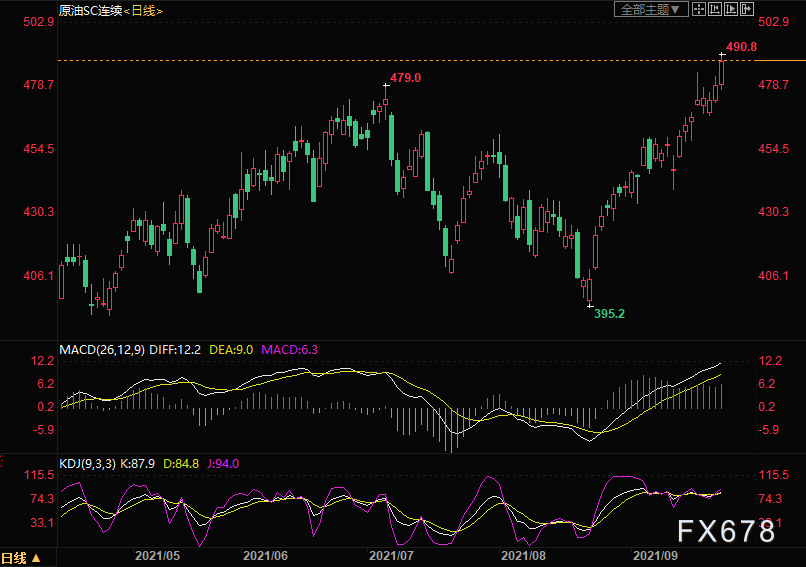
Task: Click the 2021/09 date axis label
Action: pyautogui.click(x=655, y=556)
